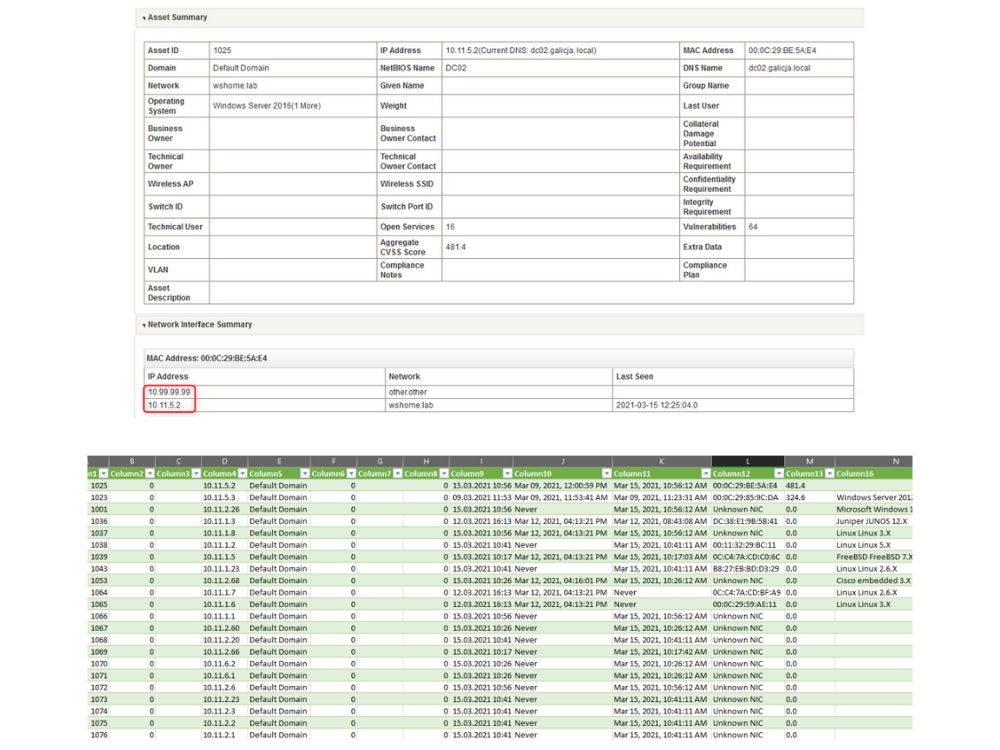Image resolution: width=1000 pixels, height=750 pixels.
Task: Click the Aggregate CVSS Score value 481.4
Action: pyautogui.click(x=457, y=247)
